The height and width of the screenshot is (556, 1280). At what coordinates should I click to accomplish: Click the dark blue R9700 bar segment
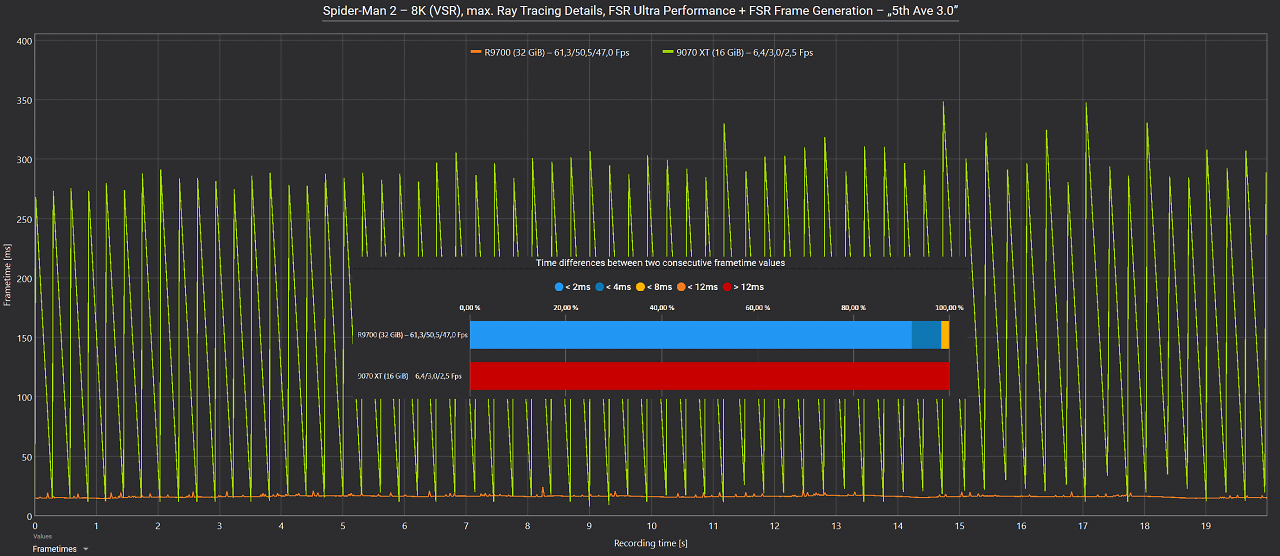[926, 335]
